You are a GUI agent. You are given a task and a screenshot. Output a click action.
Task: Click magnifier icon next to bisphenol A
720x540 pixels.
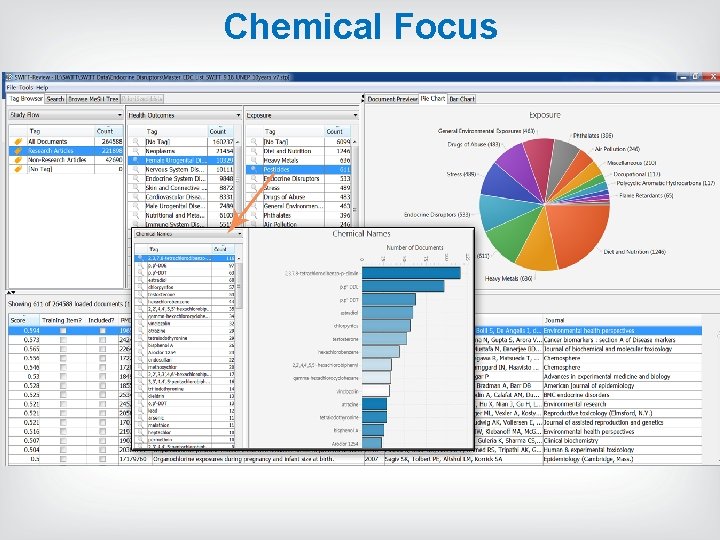(141, 345)
